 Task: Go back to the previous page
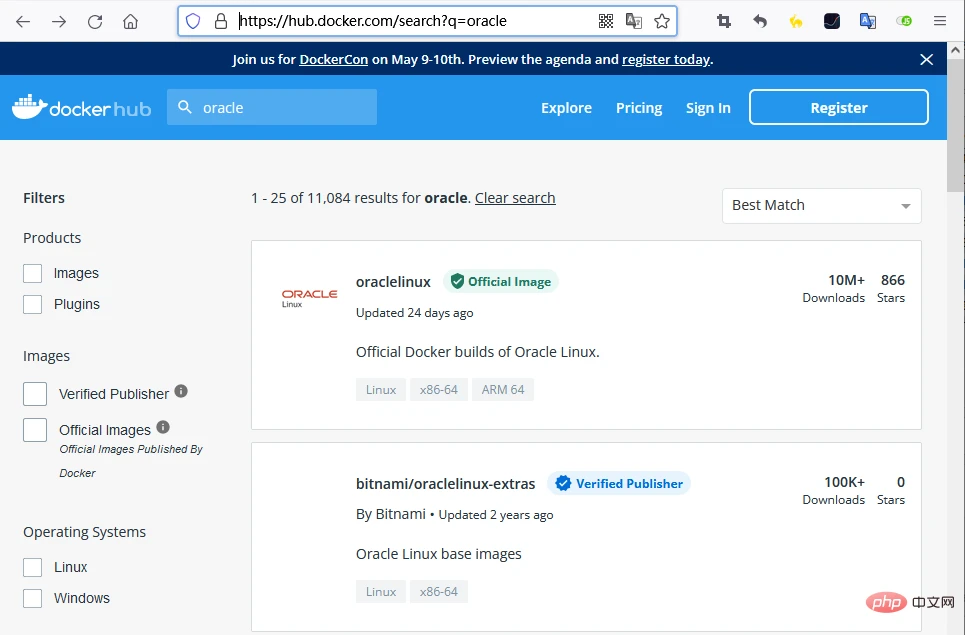23,22
